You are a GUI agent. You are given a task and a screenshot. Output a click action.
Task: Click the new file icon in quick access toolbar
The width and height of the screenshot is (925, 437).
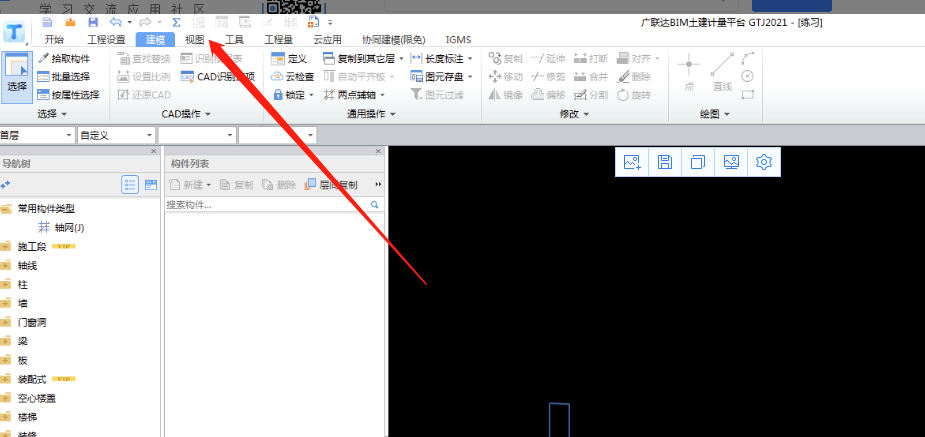click(47, 22)
